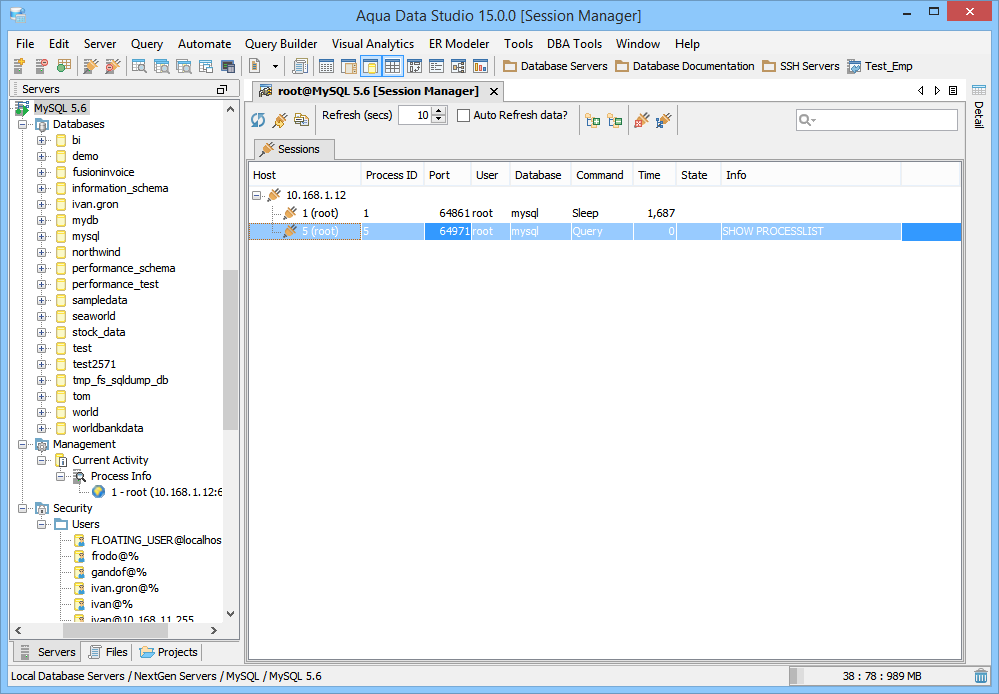Toggle Auto Refresh data checkbox

click(x=464, y=115)
